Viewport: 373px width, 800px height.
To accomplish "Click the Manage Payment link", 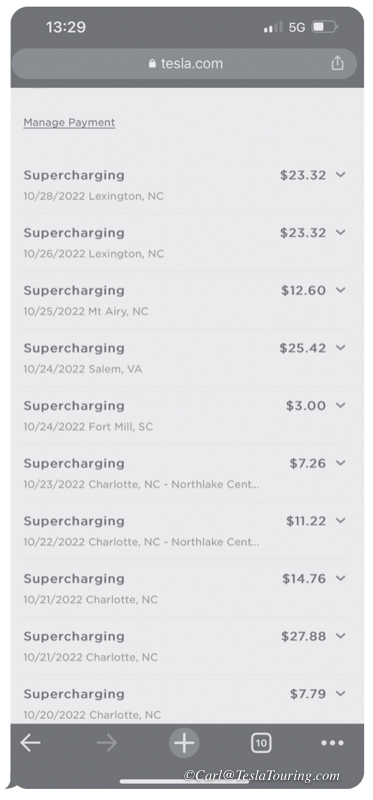I will (x=69, y=122).
